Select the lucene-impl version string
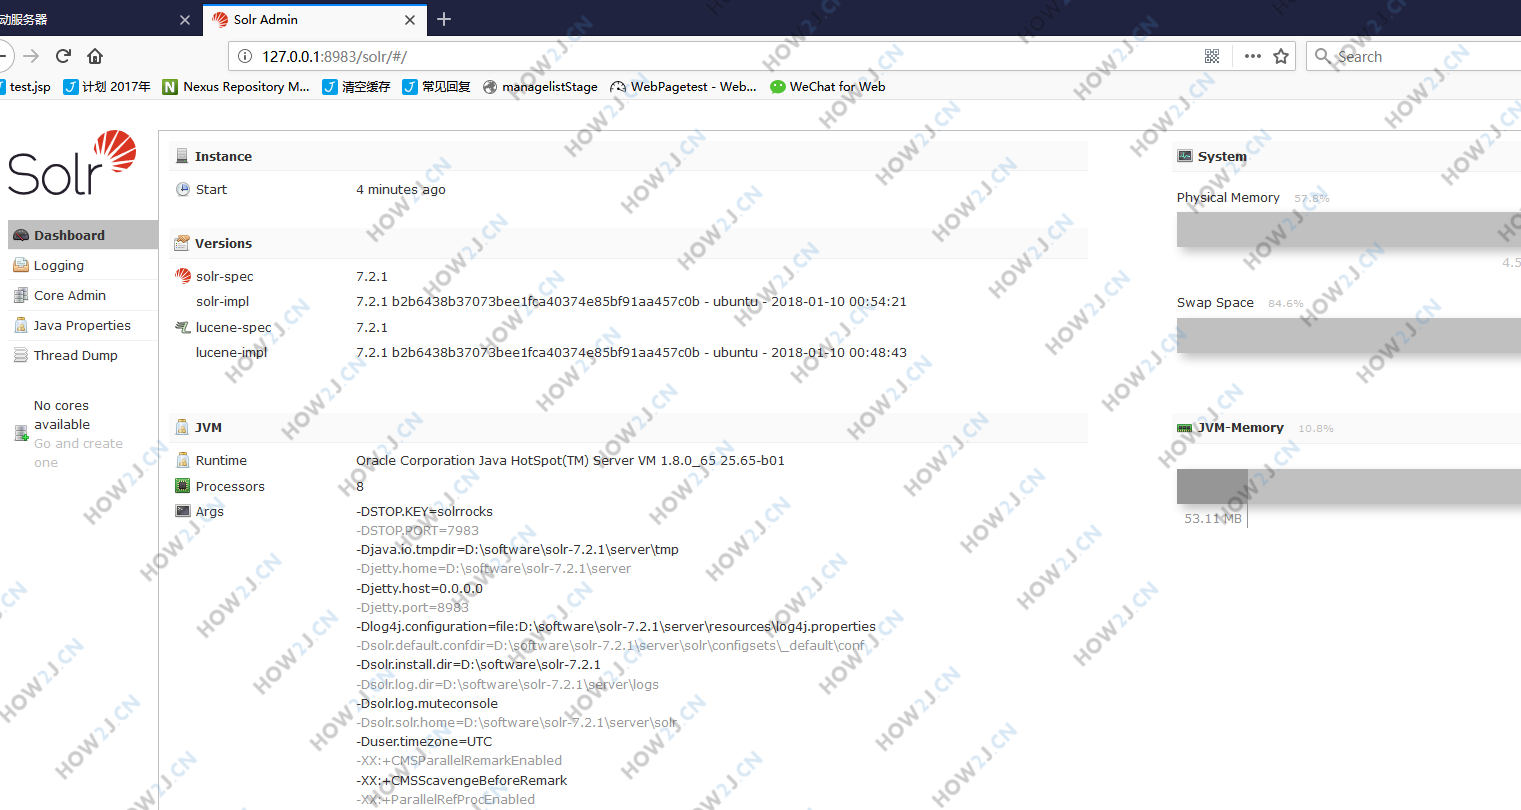Image resolution: width=1521 pixels, height=810 pixels. pos(631,352)
